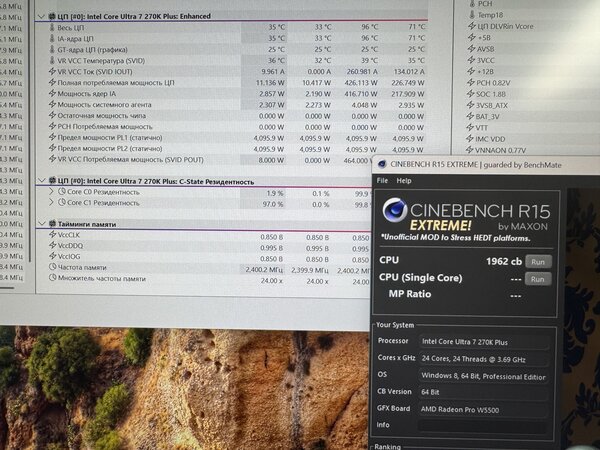Click the bolt icon for PCH Потребляемая мощность
Image resolution: width=600 pixels, height=450 pixels.
[x=52, y=126]
